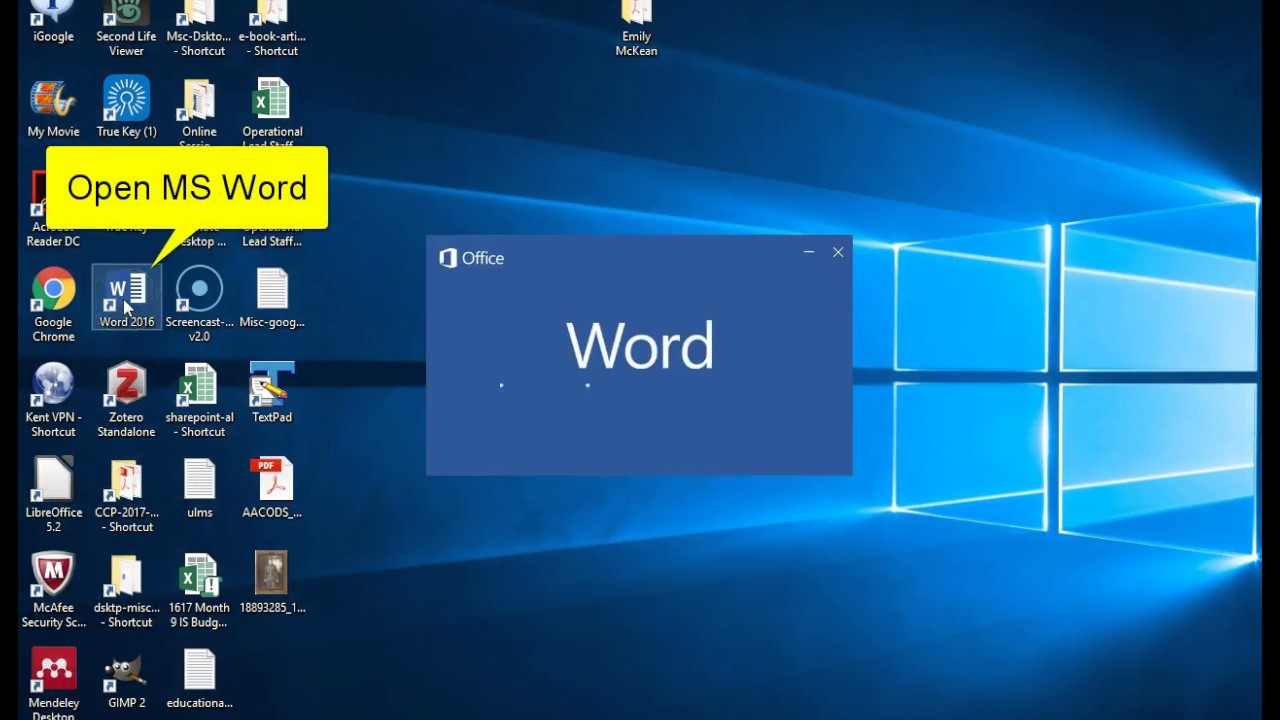
Task: Select the educationa... document icon
Action: pos(199,678)
